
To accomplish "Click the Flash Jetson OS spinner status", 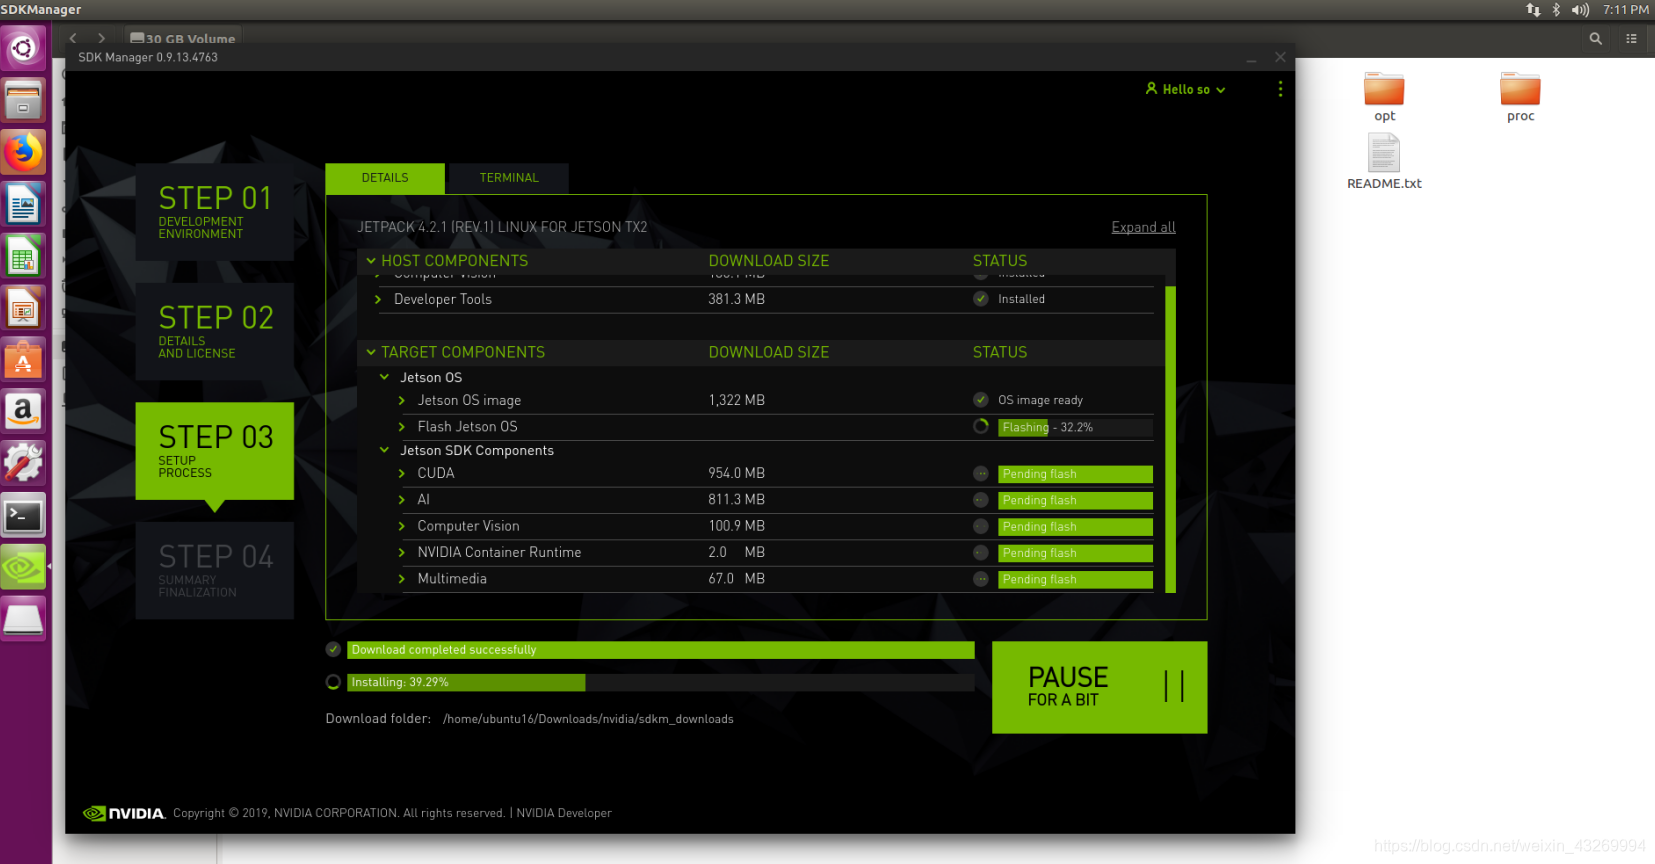I will pyautogui.click(x=981, y=427).
